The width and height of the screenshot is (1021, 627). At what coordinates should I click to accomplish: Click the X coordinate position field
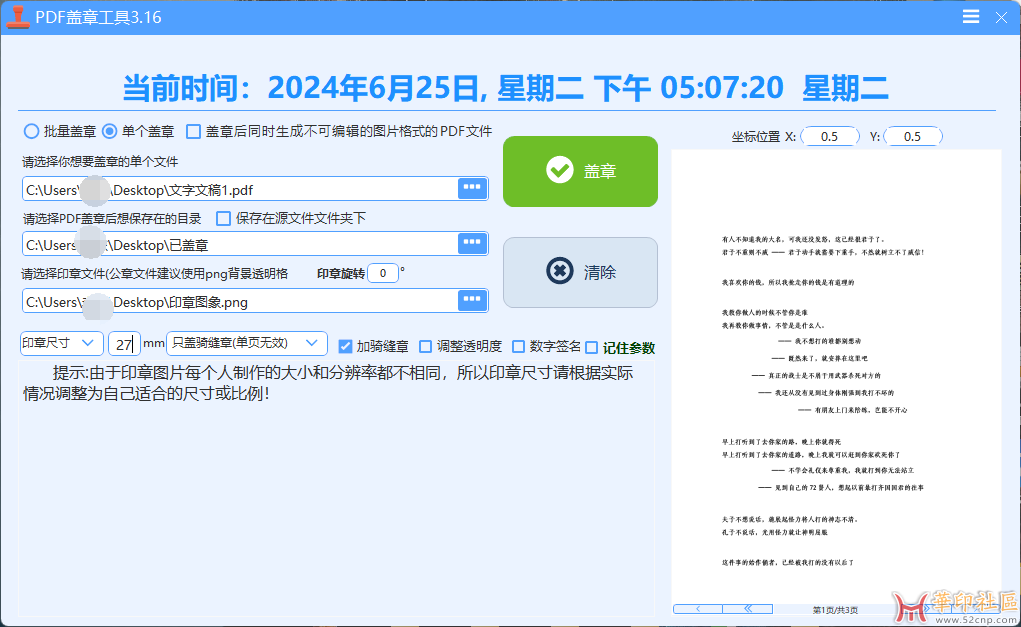[829, 136]
